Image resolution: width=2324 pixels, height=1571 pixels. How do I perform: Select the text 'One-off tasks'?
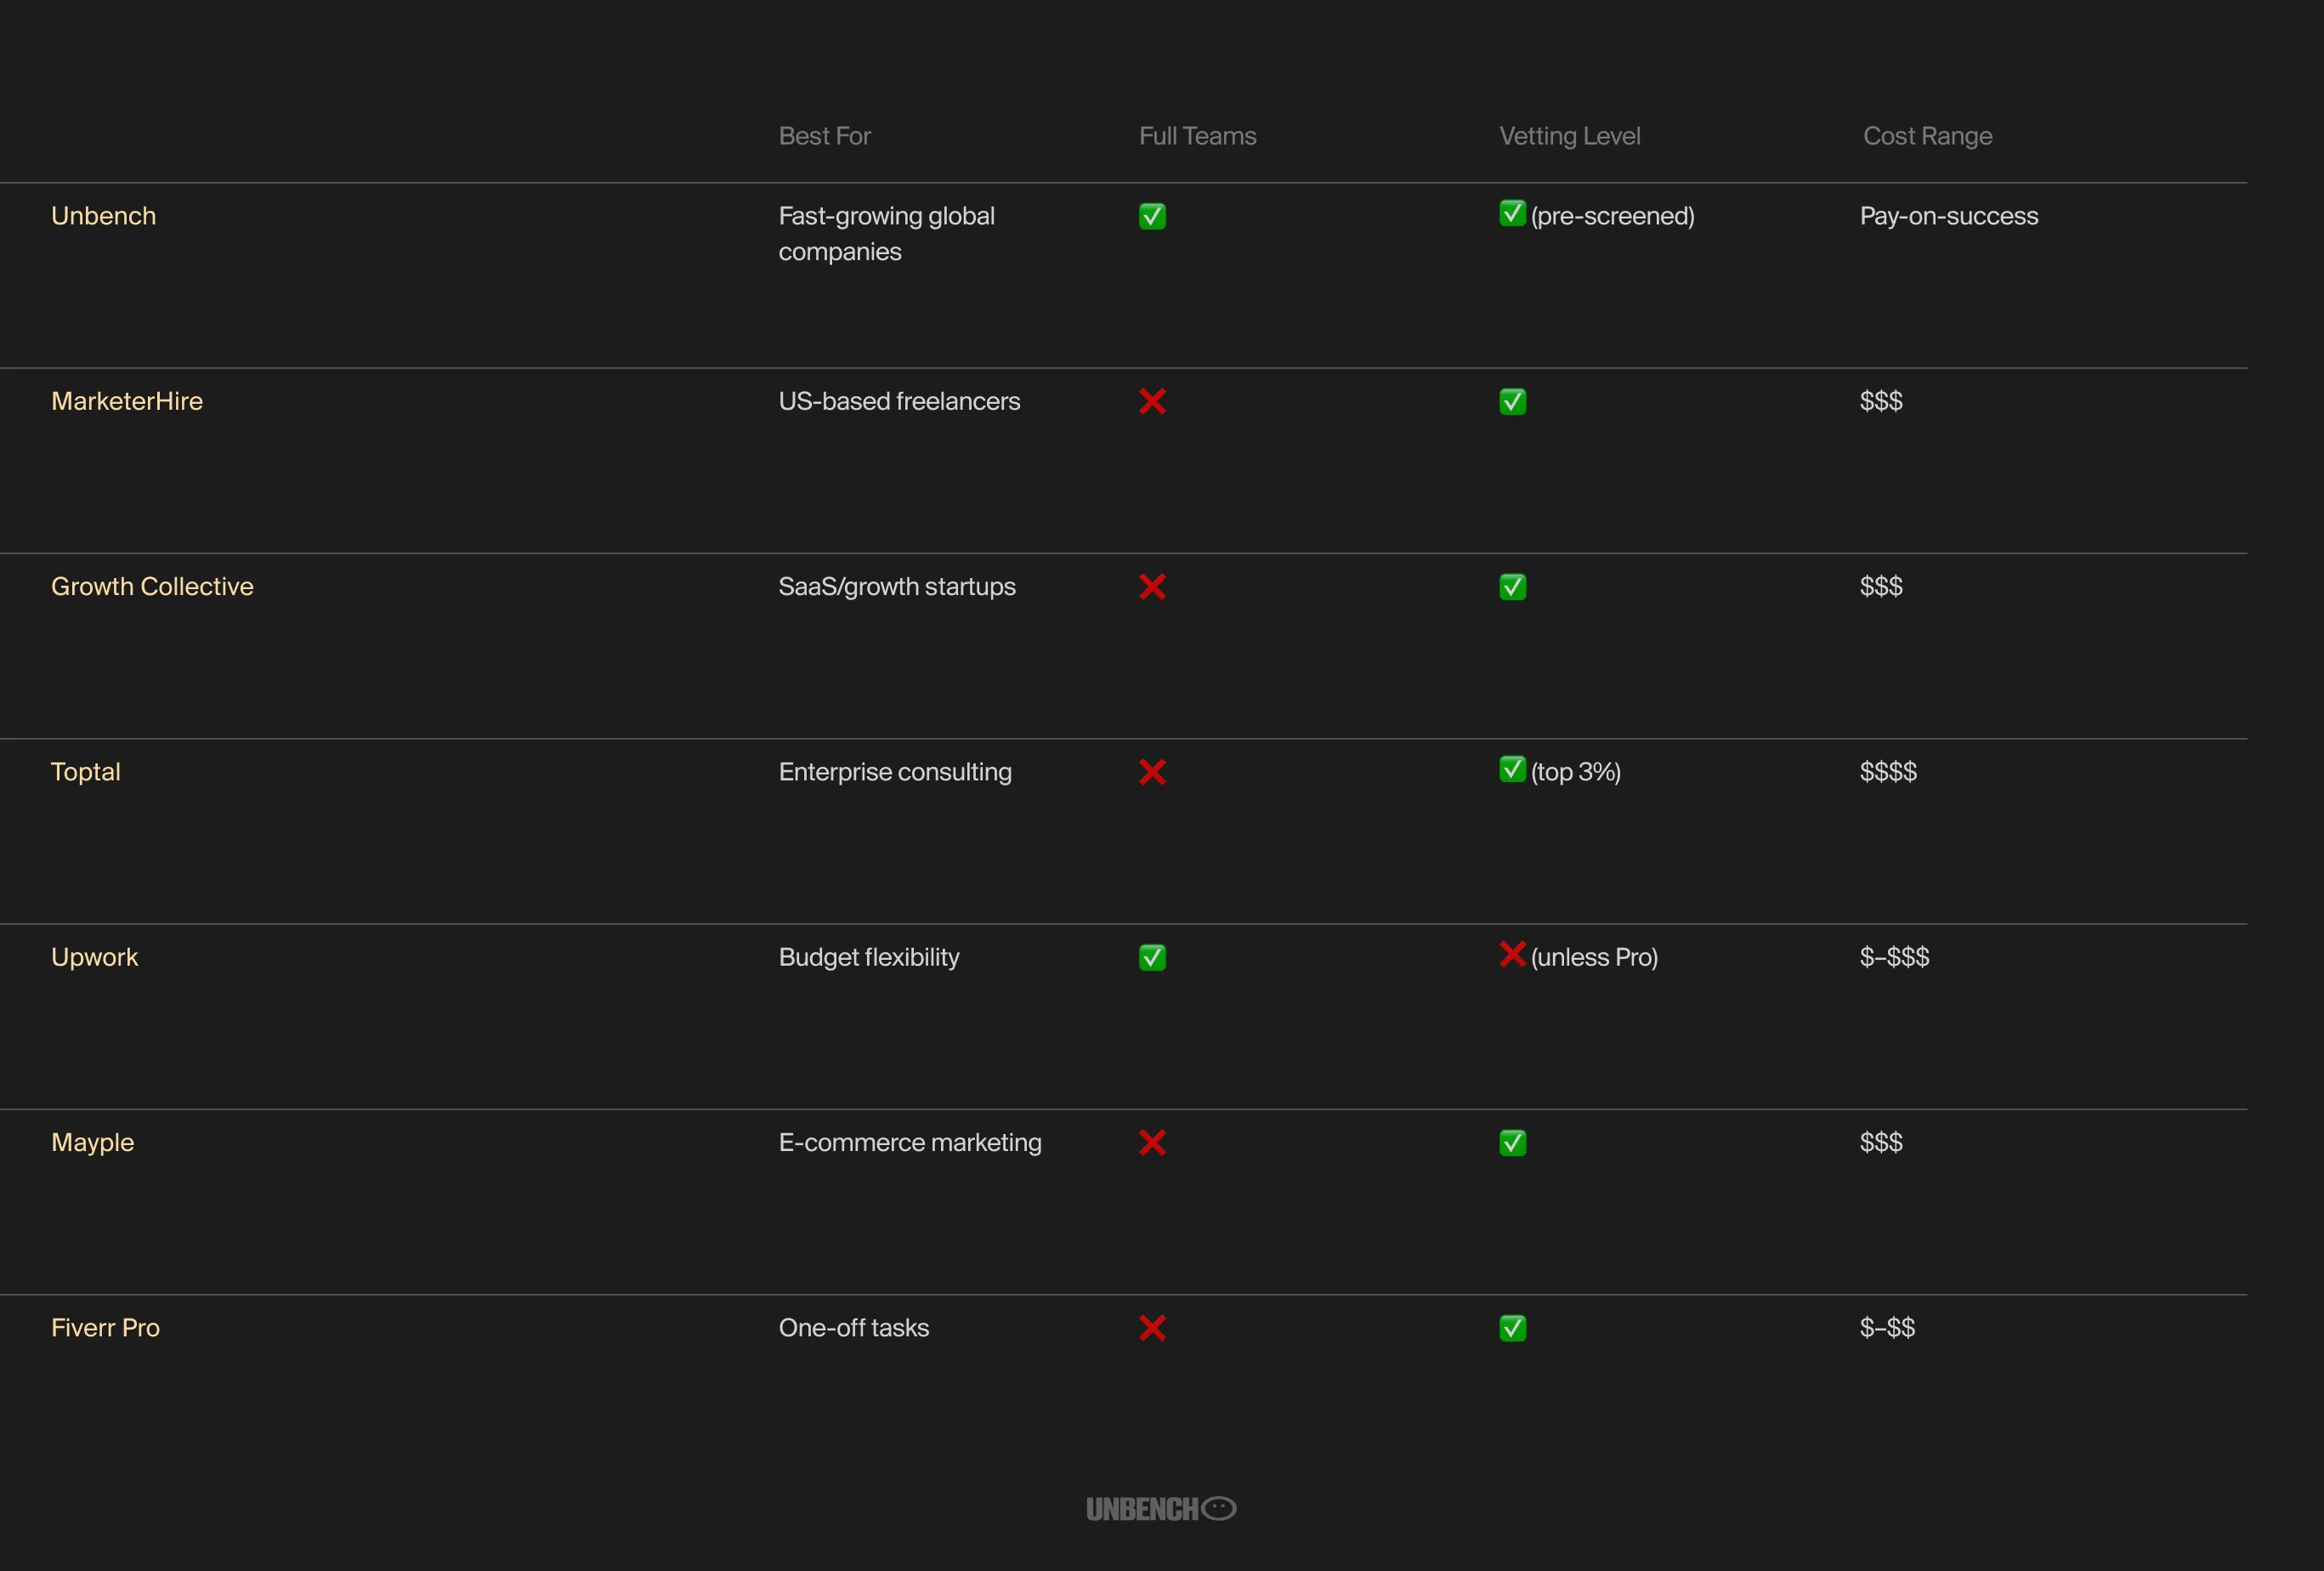pyautogui.click(x=853, y=1328)
